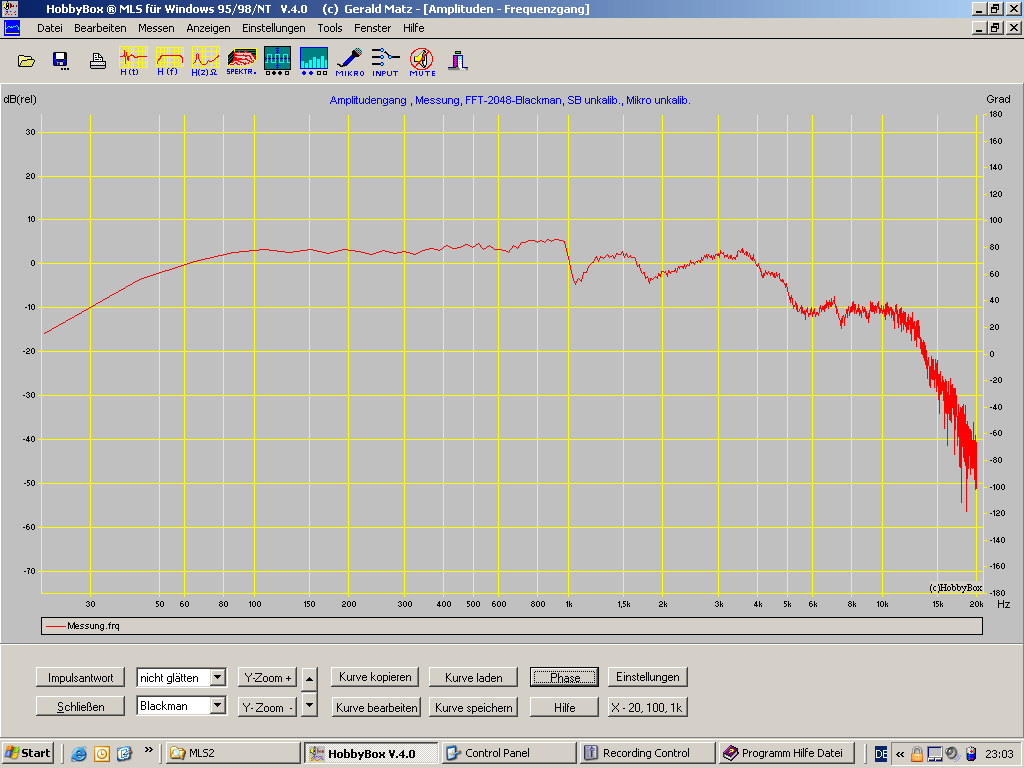Expand the Blackman window dropdown
The image size is (1024, 768).
(x=218, y=706)
